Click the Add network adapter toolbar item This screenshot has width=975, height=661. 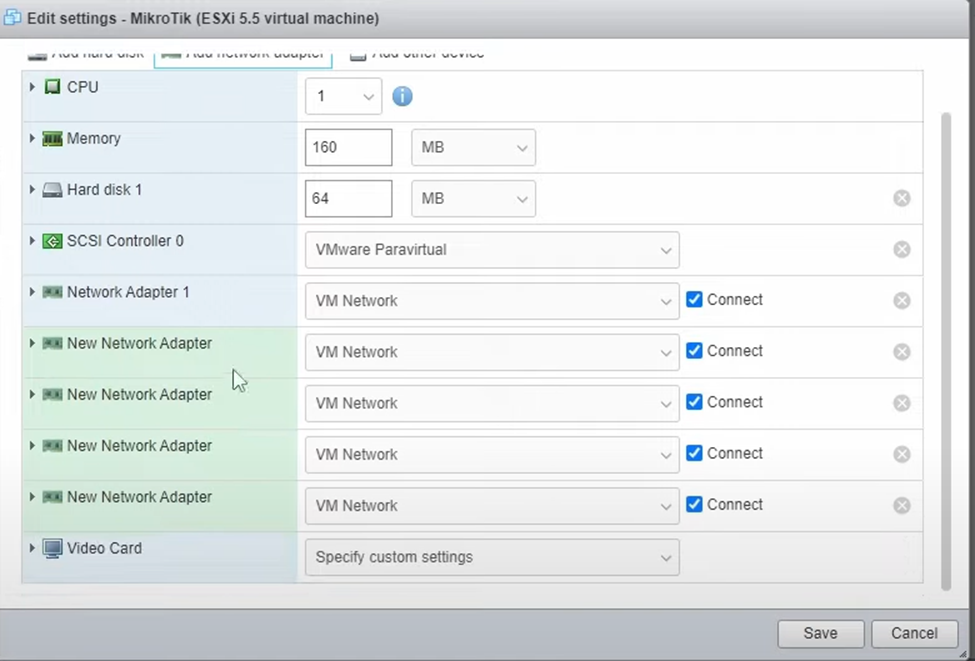click(243, 54)
